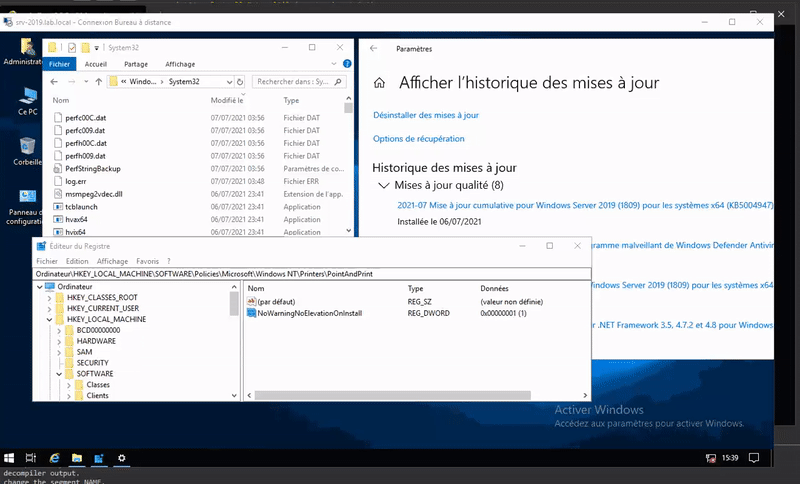Open the Partage ribbon tab

(x=136, y=64)
